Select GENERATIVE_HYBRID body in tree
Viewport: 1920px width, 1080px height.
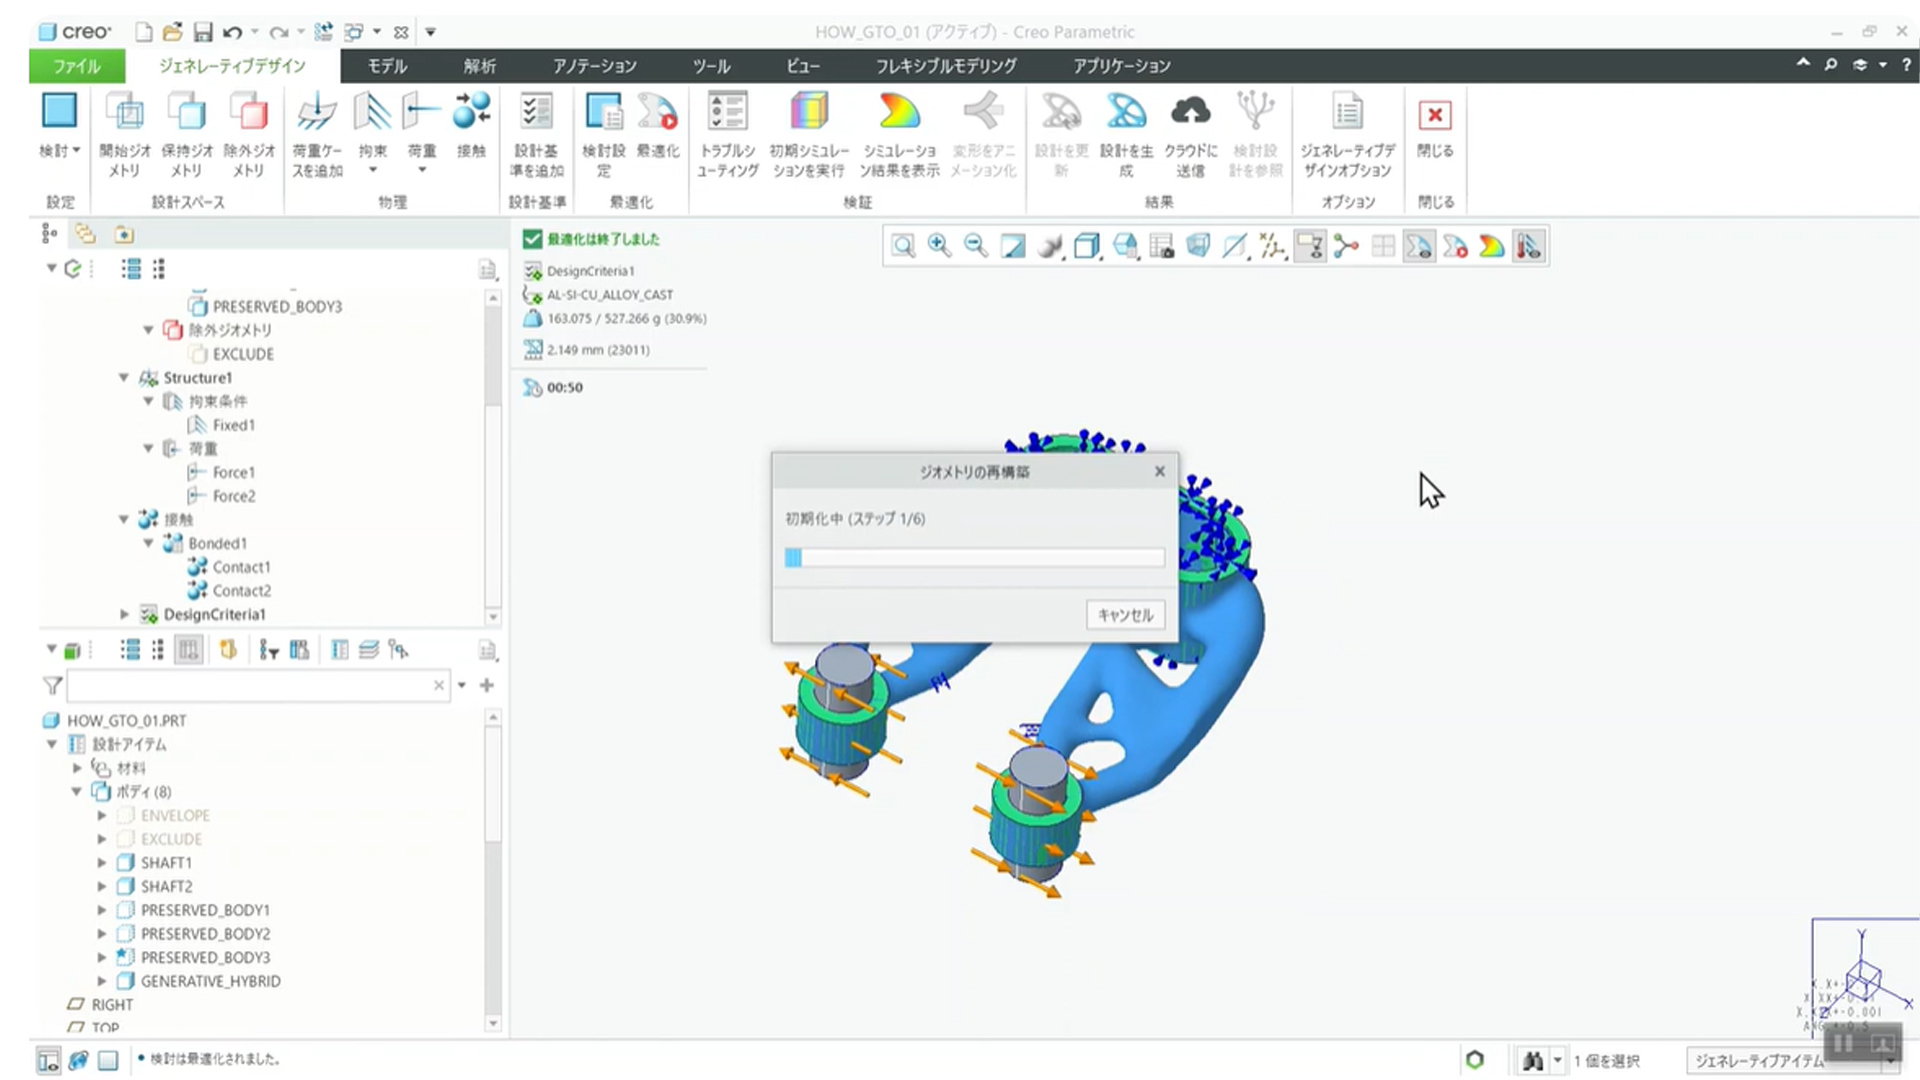click(210, 981)
